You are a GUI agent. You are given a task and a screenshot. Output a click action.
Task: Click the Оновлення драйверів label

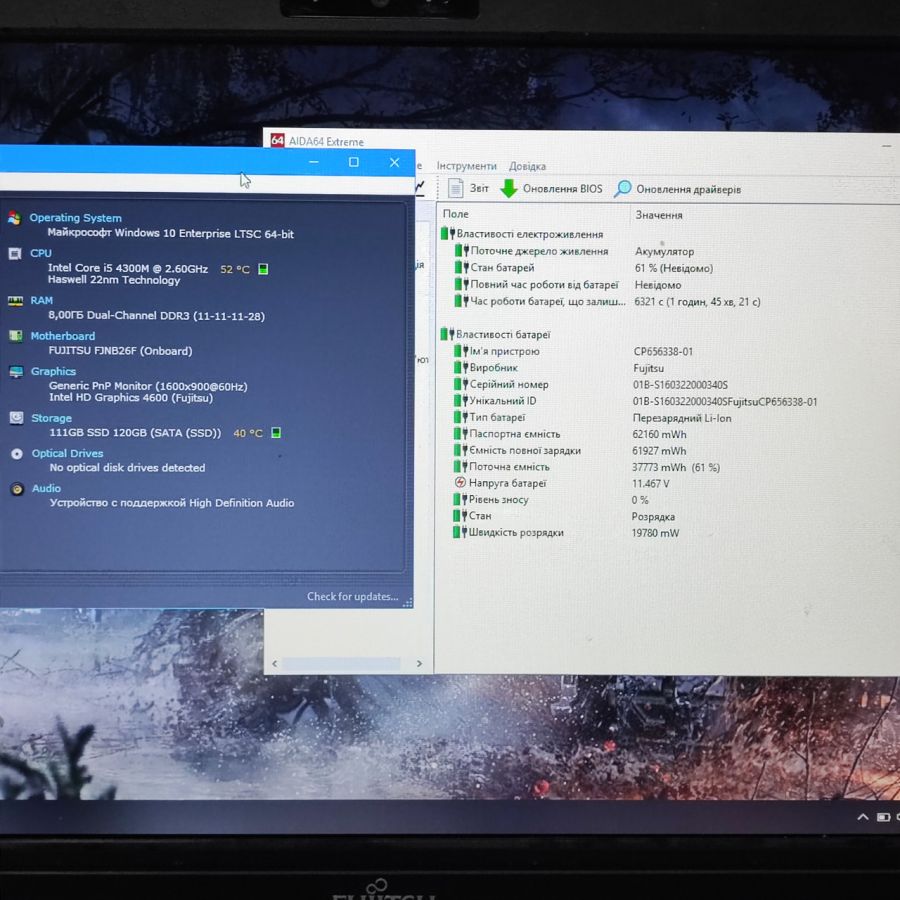coord(688,189)
